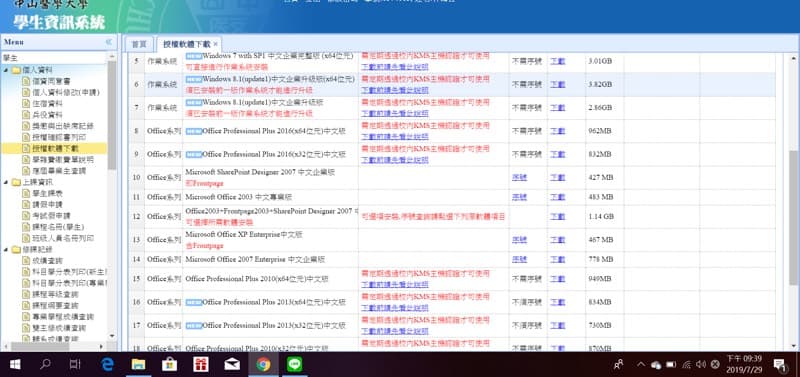Click the document icon beside 住宿資料

(26, 104)
